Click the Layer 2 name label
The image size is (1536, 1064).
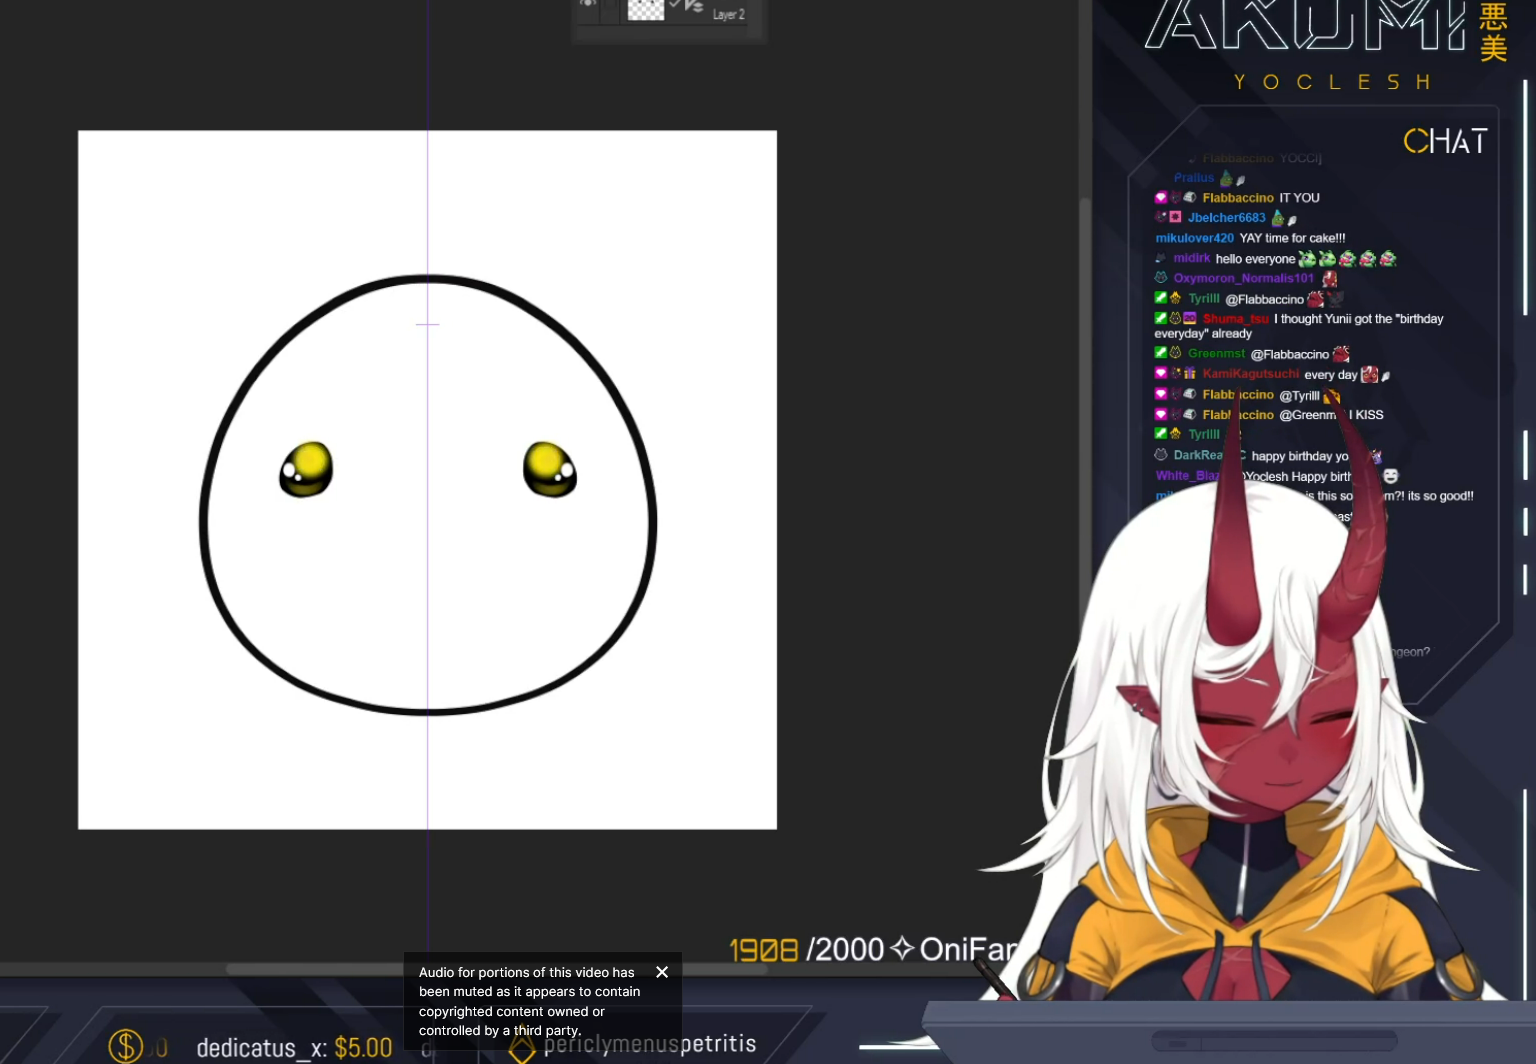tap(728, 14)
